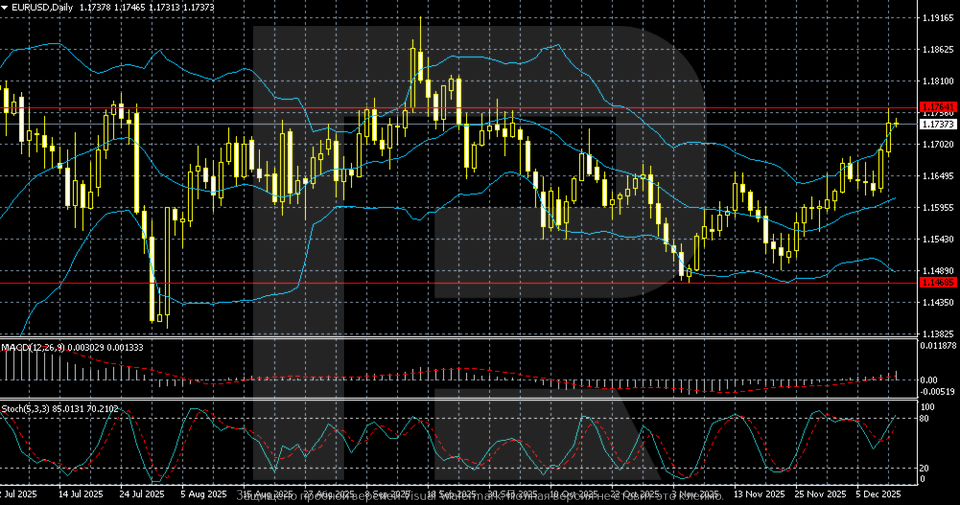This screenshot has height=505, width=960.
Task: Click the 1.19165 price axis mark
Action: tap(937, 18)
